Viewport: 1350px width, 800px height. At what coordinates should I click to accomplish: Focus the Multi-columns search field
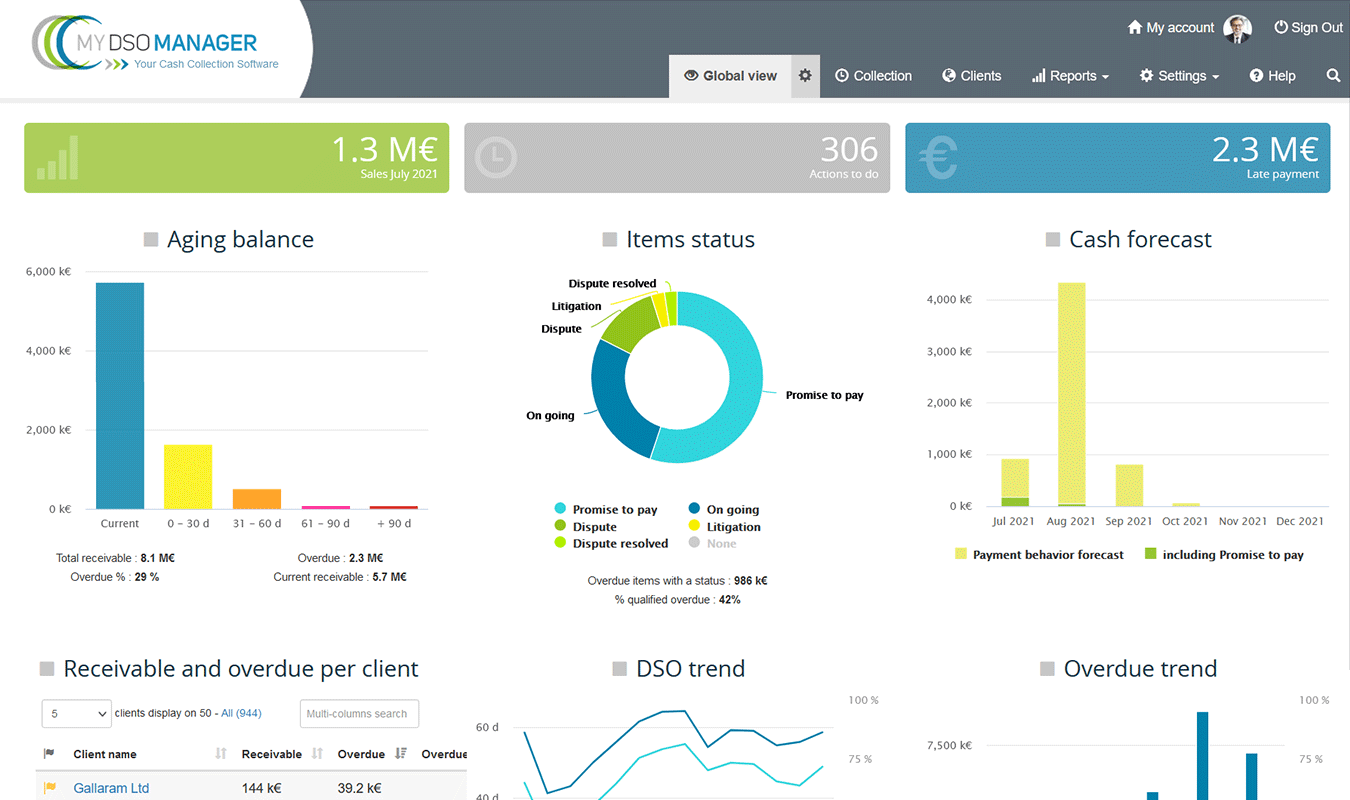coord(359,714)
